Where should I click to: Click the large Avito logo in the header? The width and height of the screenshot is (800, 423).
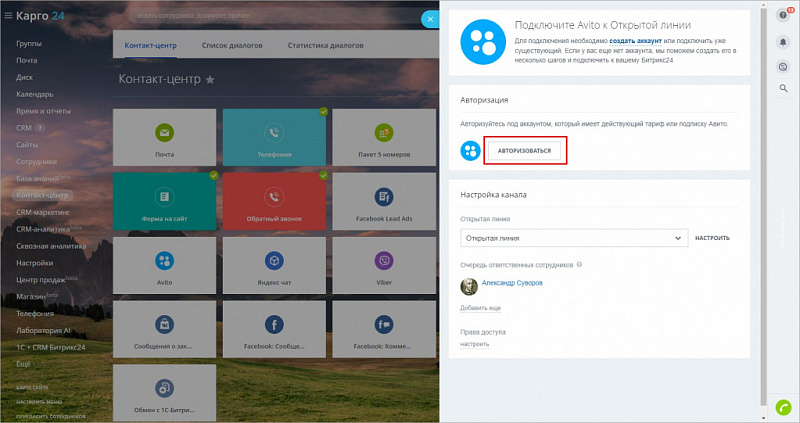483,42
